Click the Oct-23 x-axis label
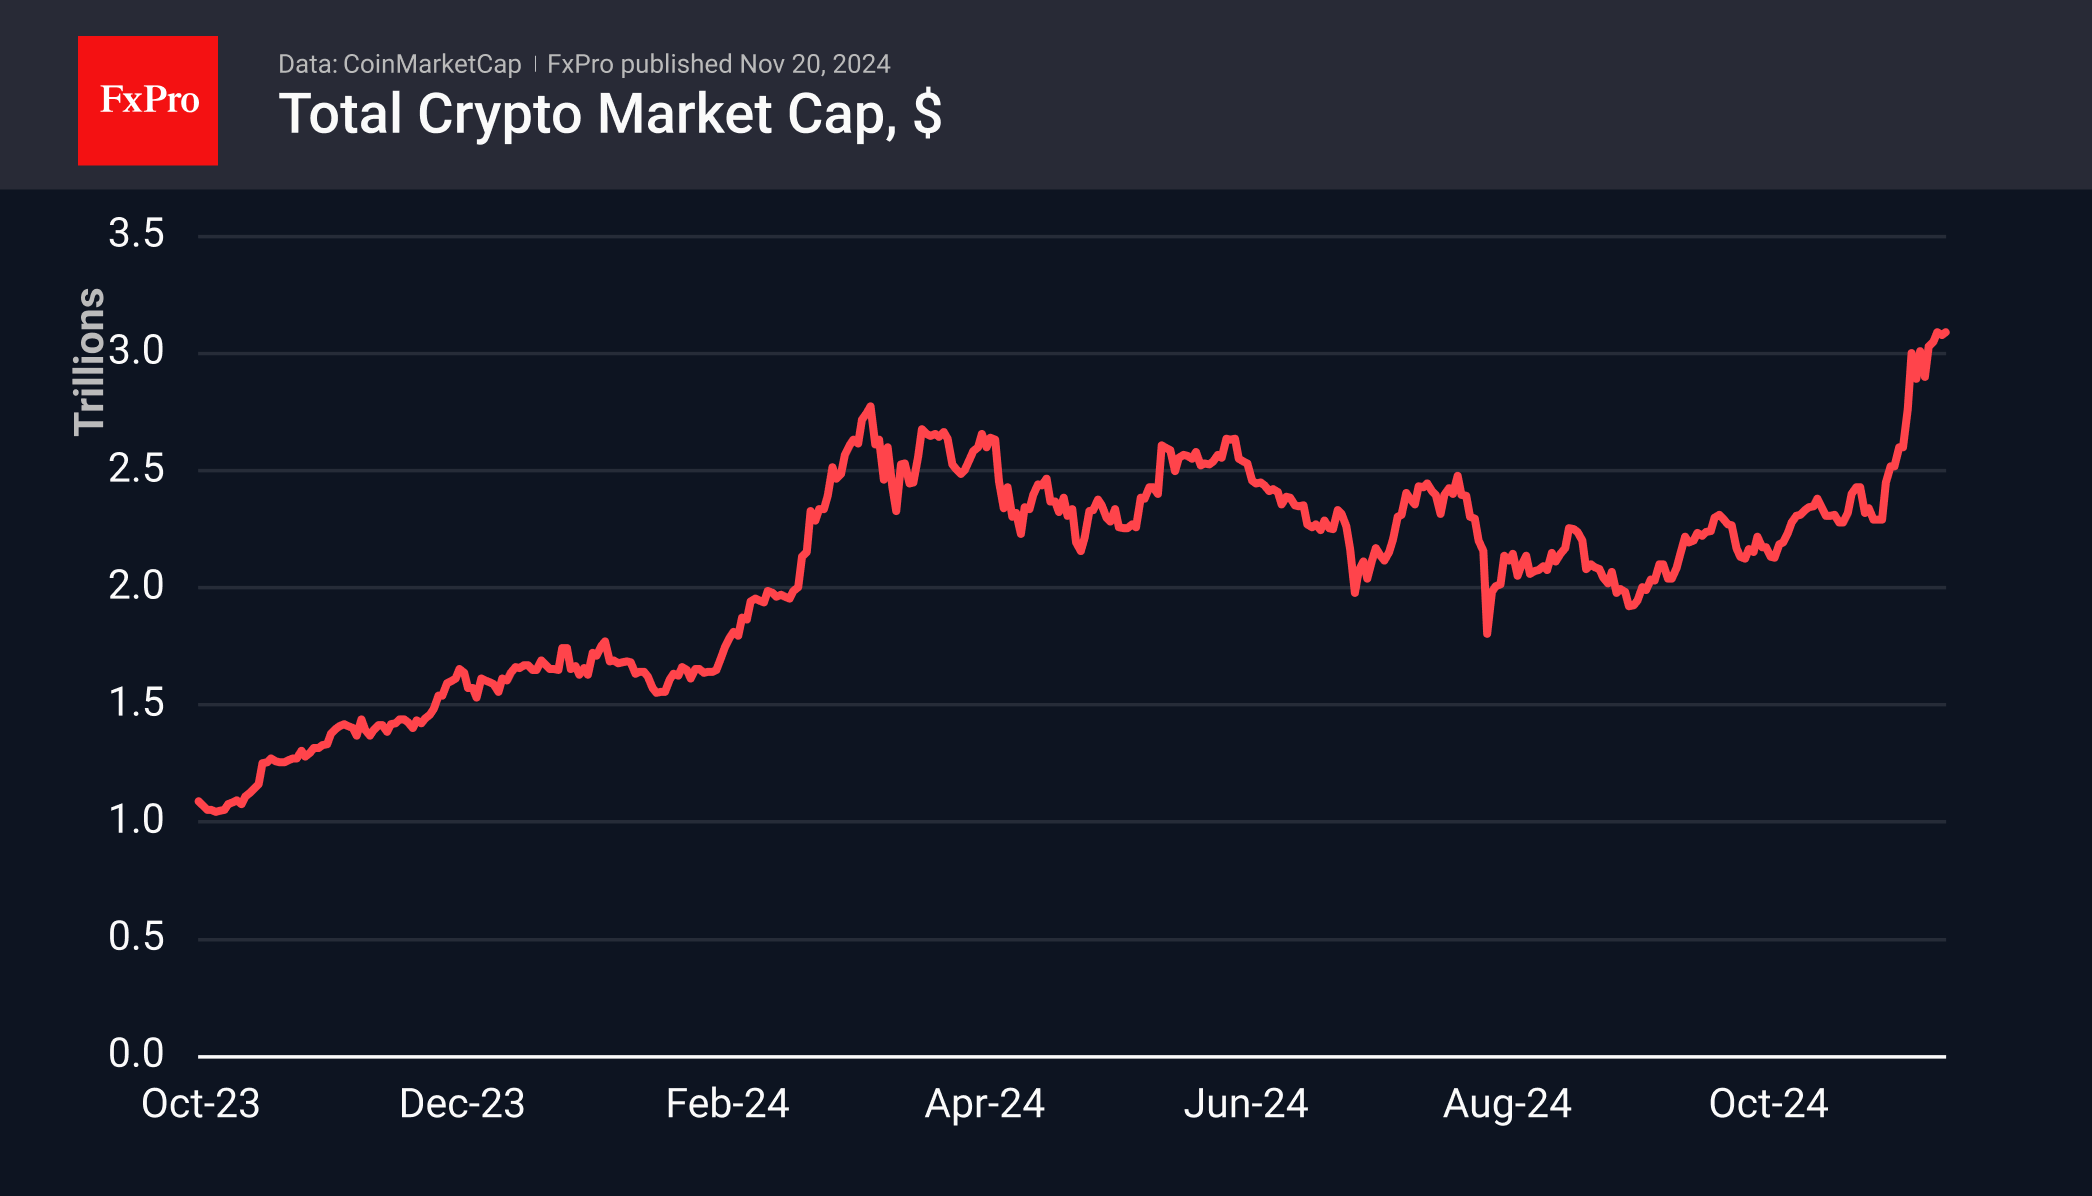 click(201, 1104)
